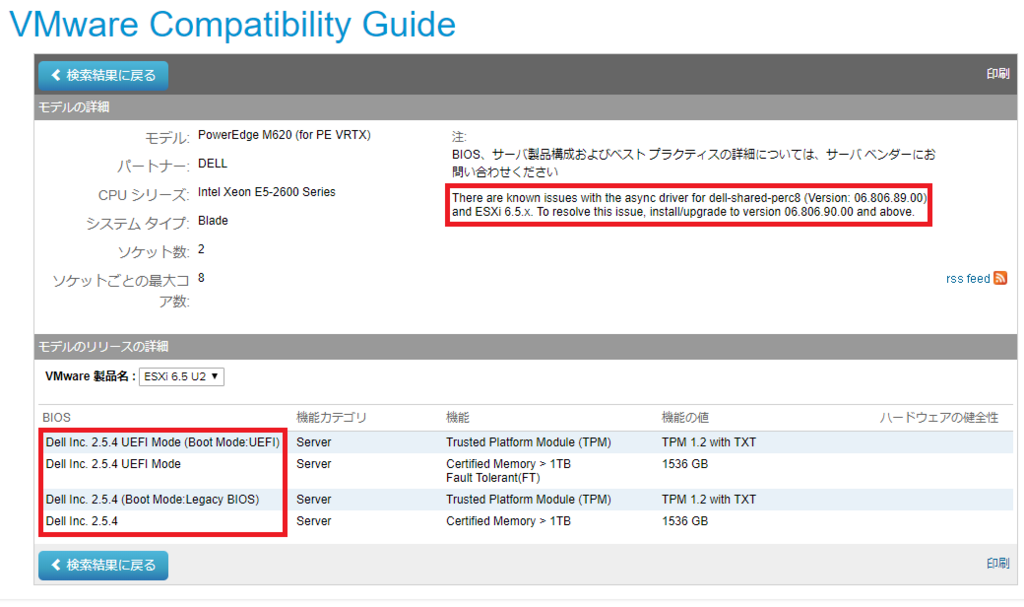Click the bottom 印刷 print link
The image size is (1024, 607).
tap(997, 563)
